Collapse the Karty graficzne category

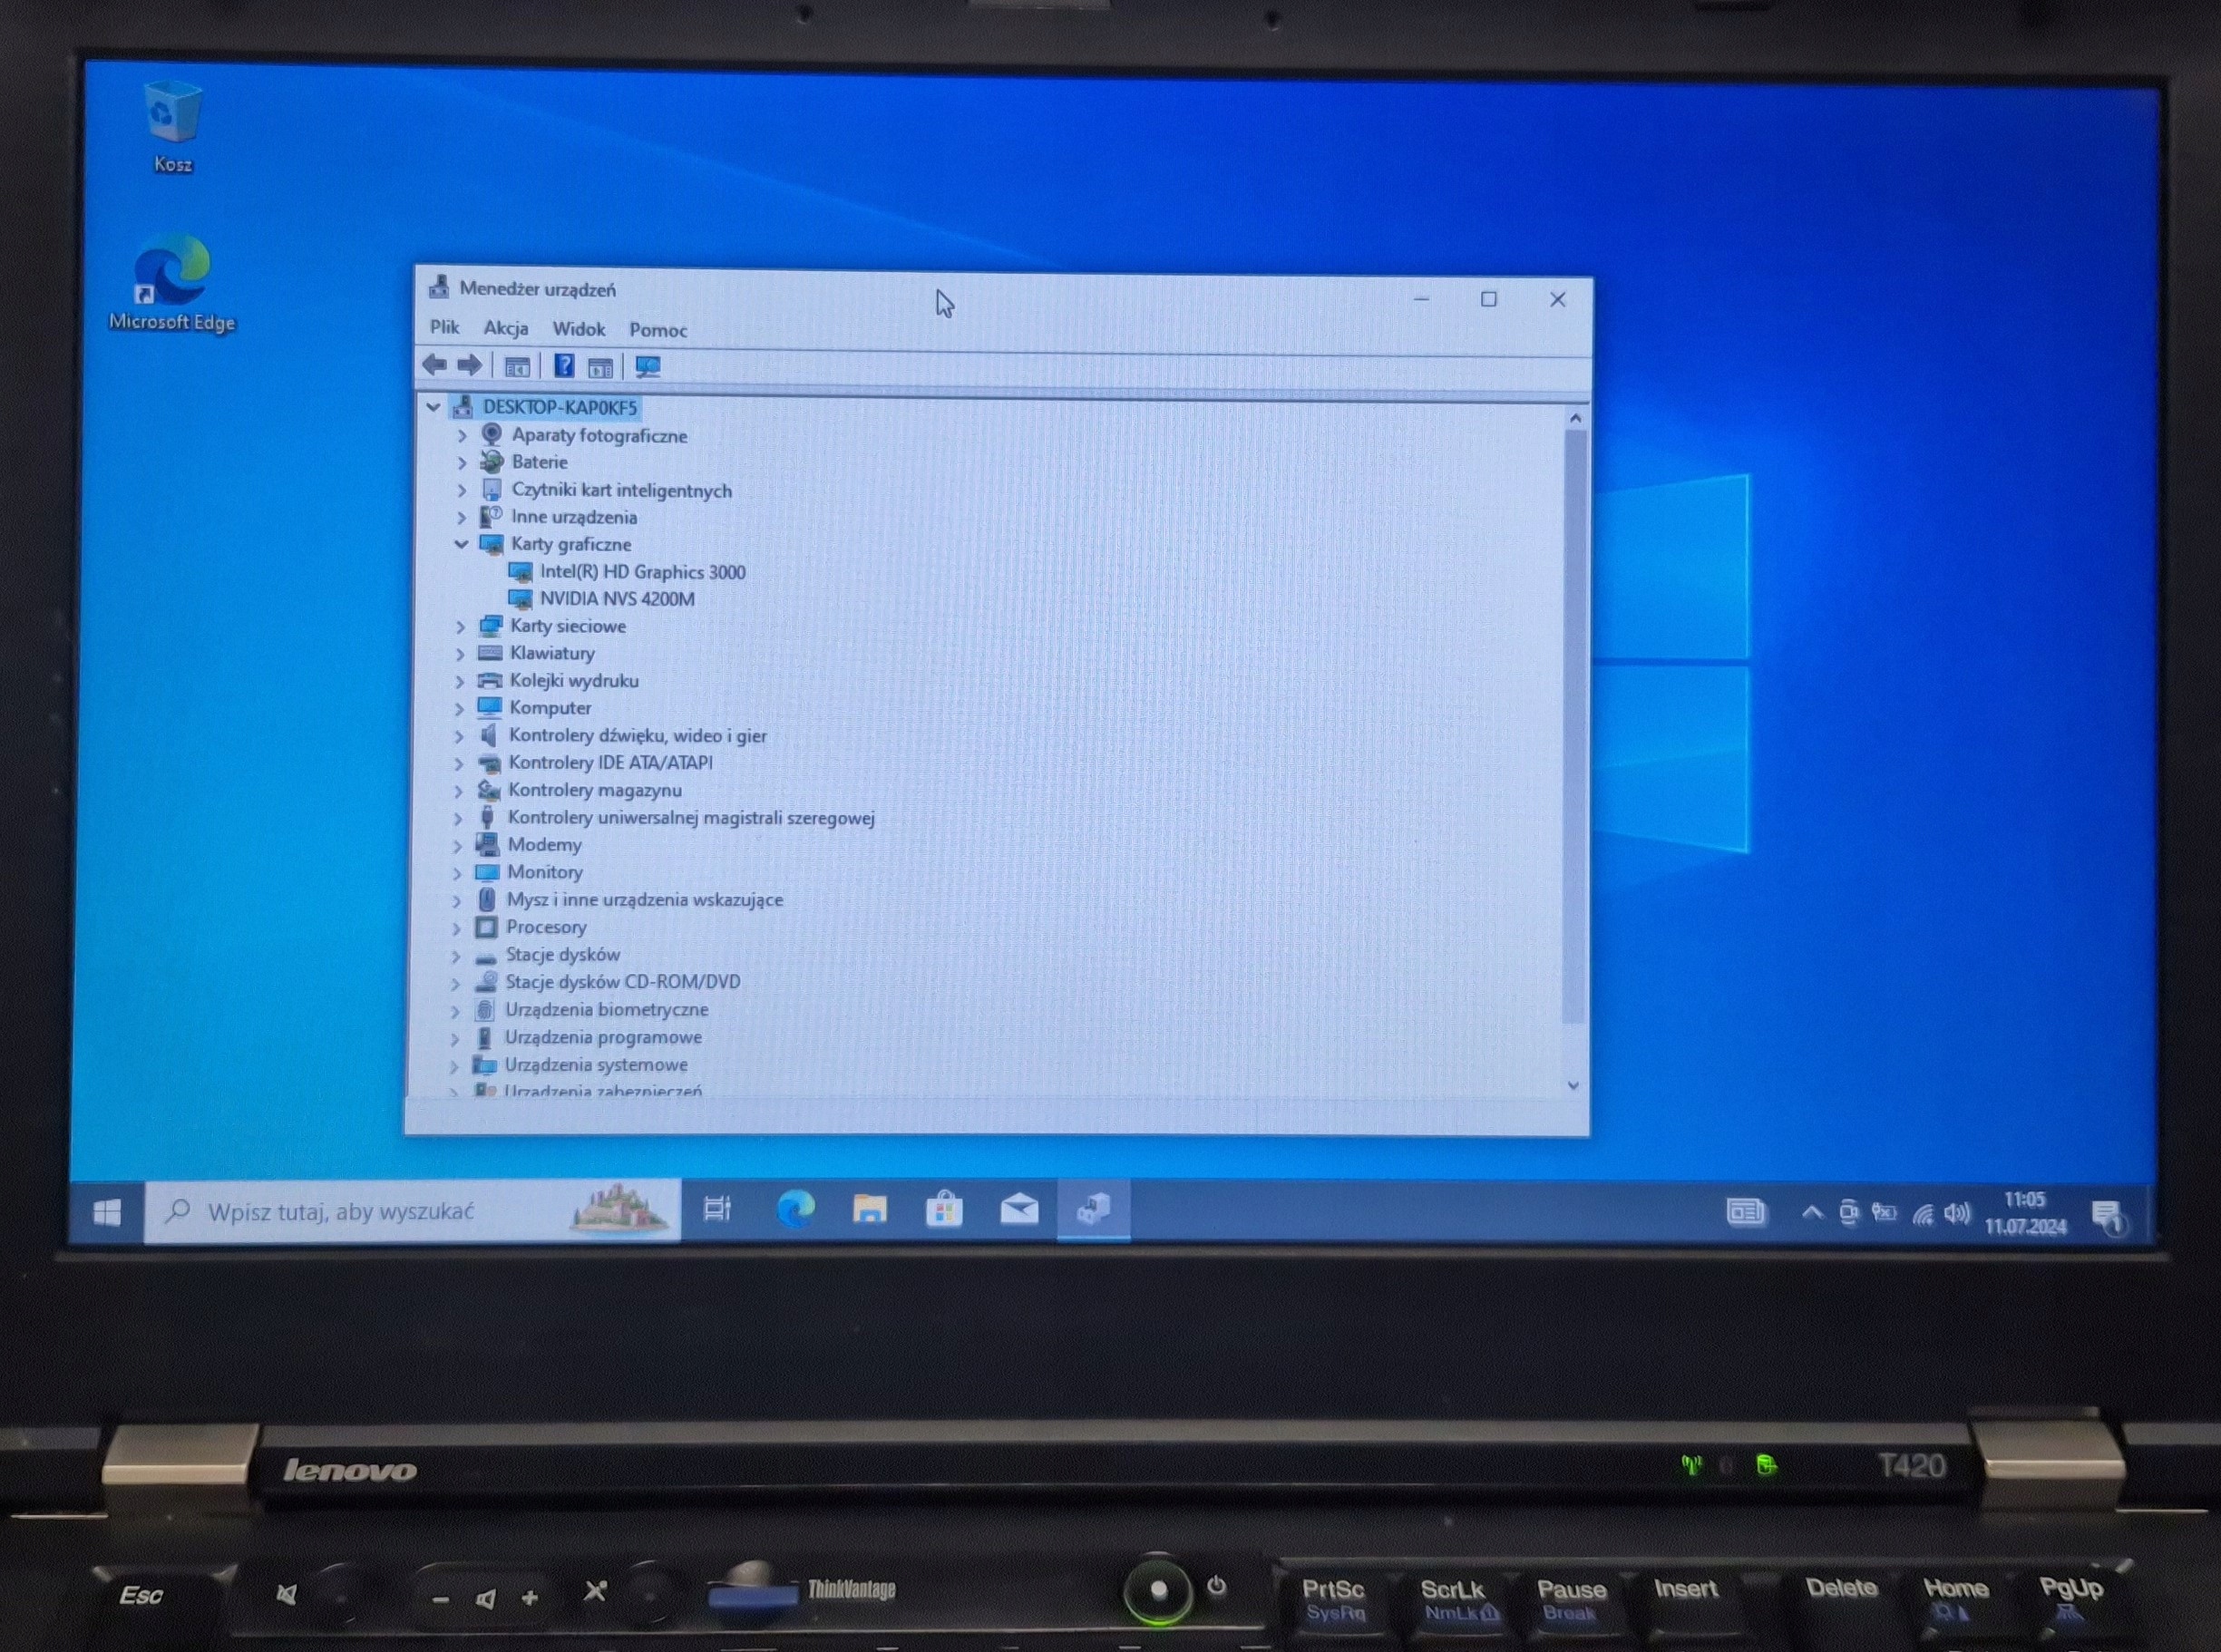click(x=461, y=544)
